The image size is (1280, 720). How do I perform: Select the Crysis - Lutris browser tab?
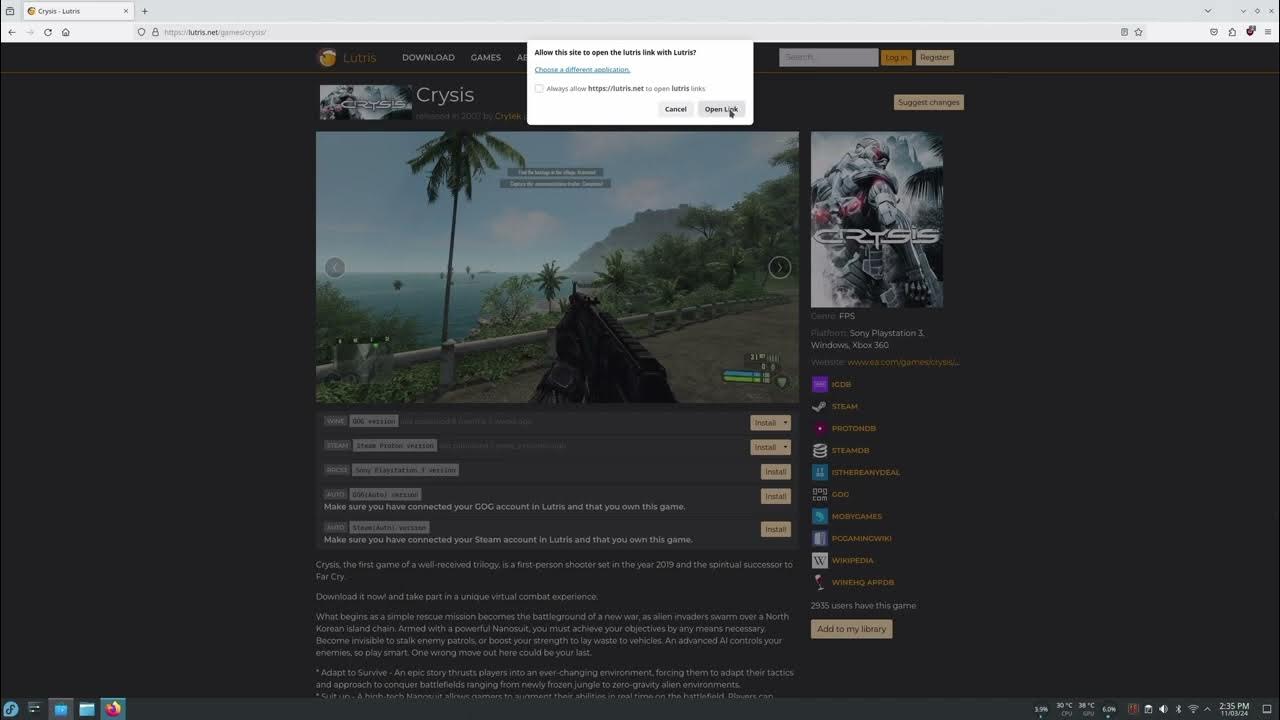click(x=78, y=11)
